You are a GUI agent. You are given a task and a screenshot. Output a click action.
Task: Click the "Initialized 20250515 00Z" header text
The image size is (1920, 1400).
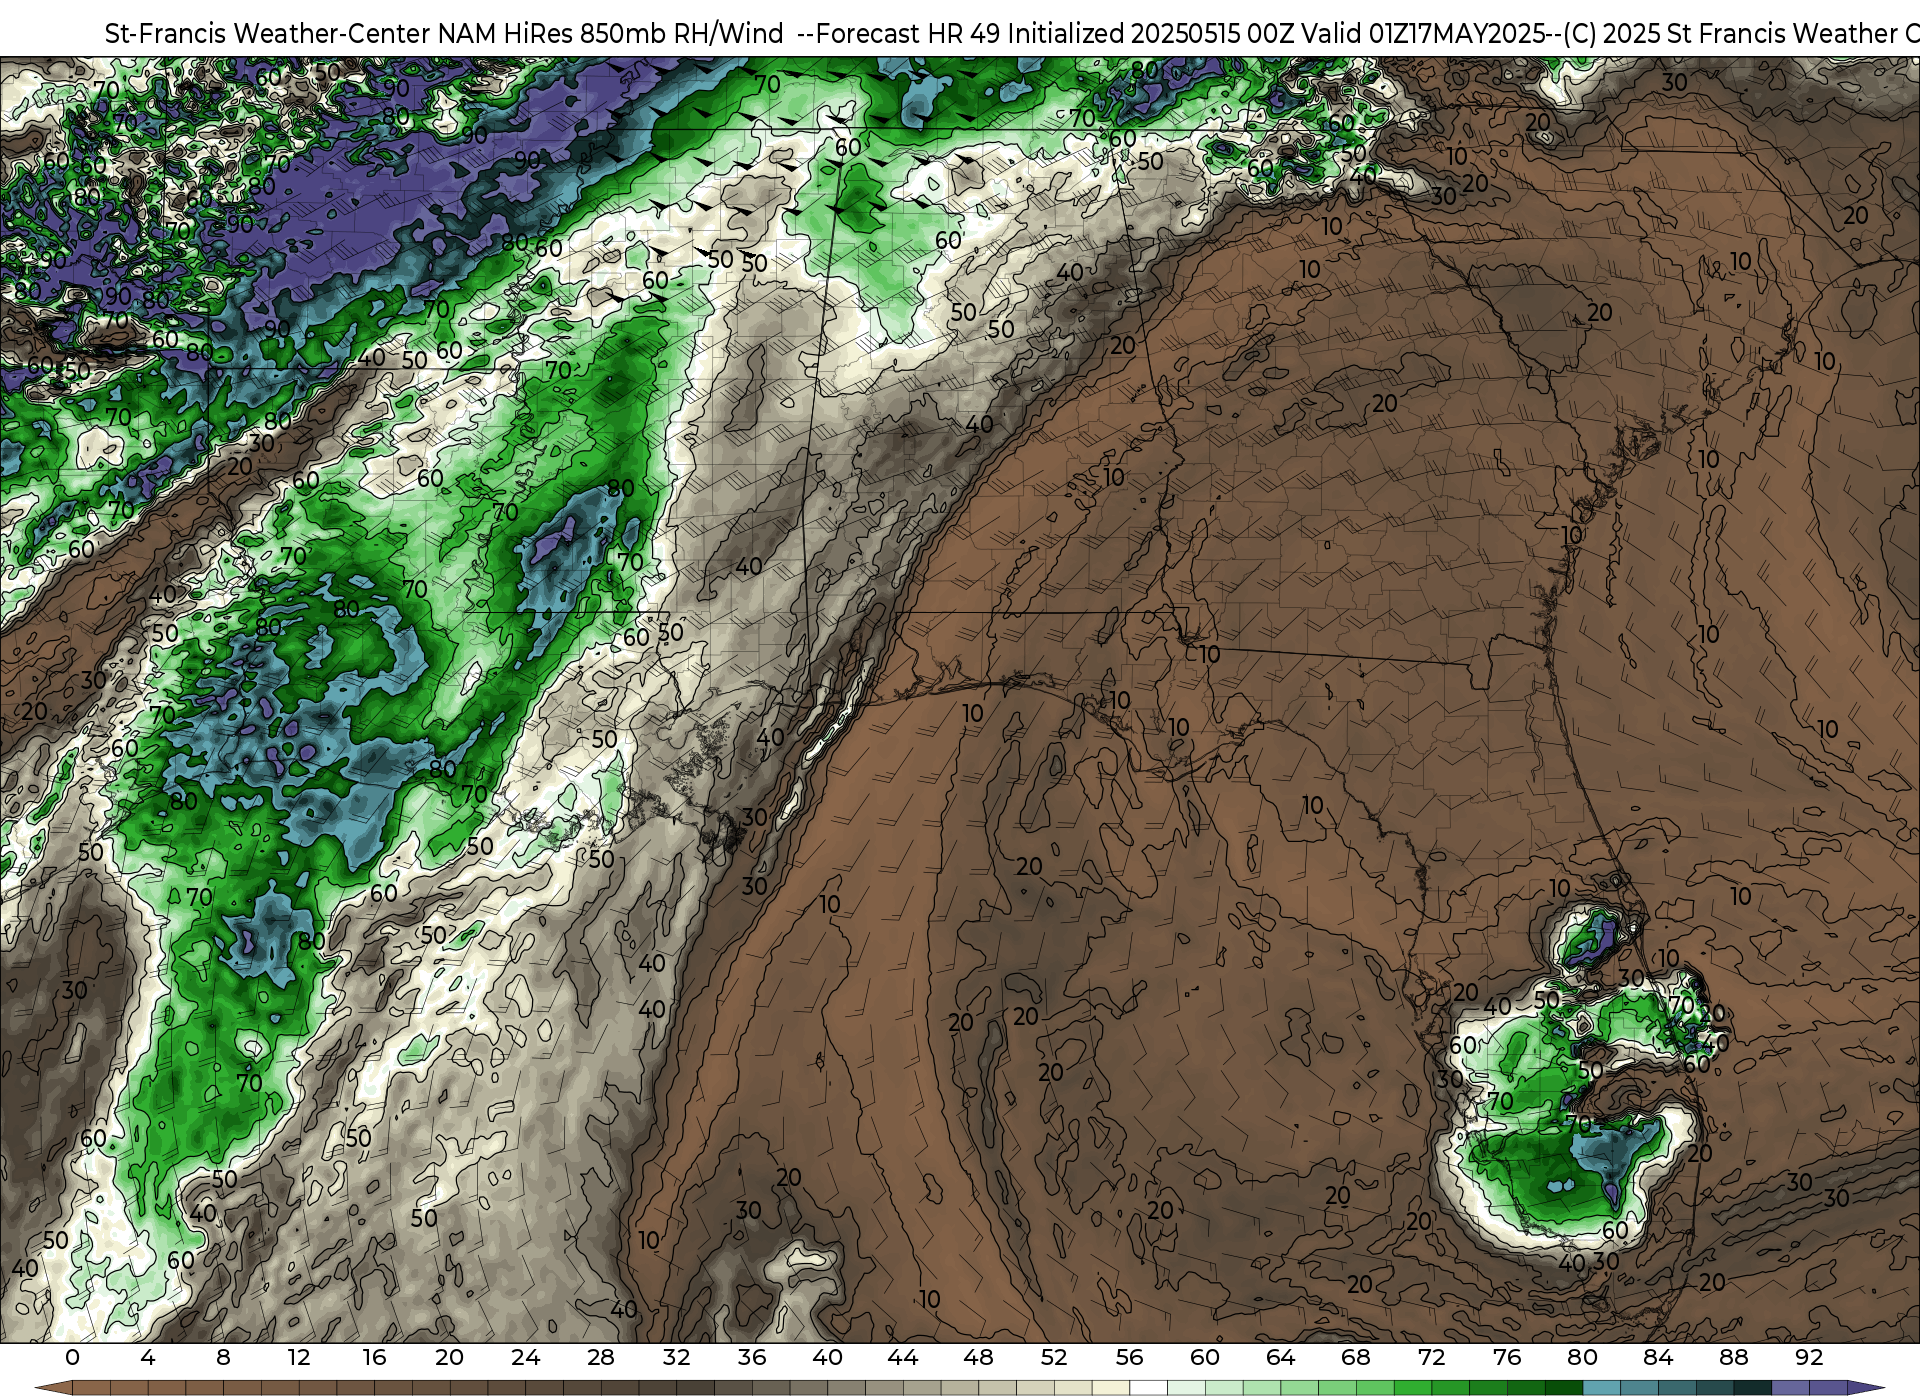tap(1151, 34)
